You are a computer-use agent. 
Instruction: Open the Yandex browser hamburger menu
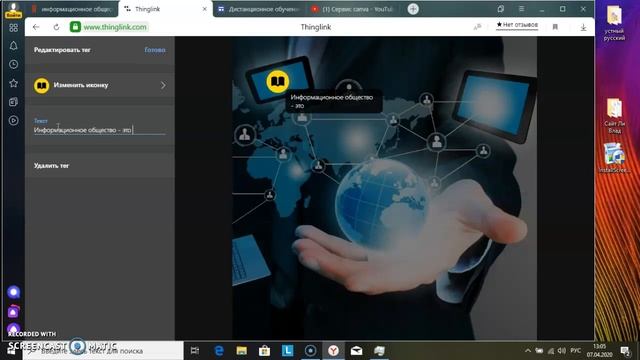point(521,9)
